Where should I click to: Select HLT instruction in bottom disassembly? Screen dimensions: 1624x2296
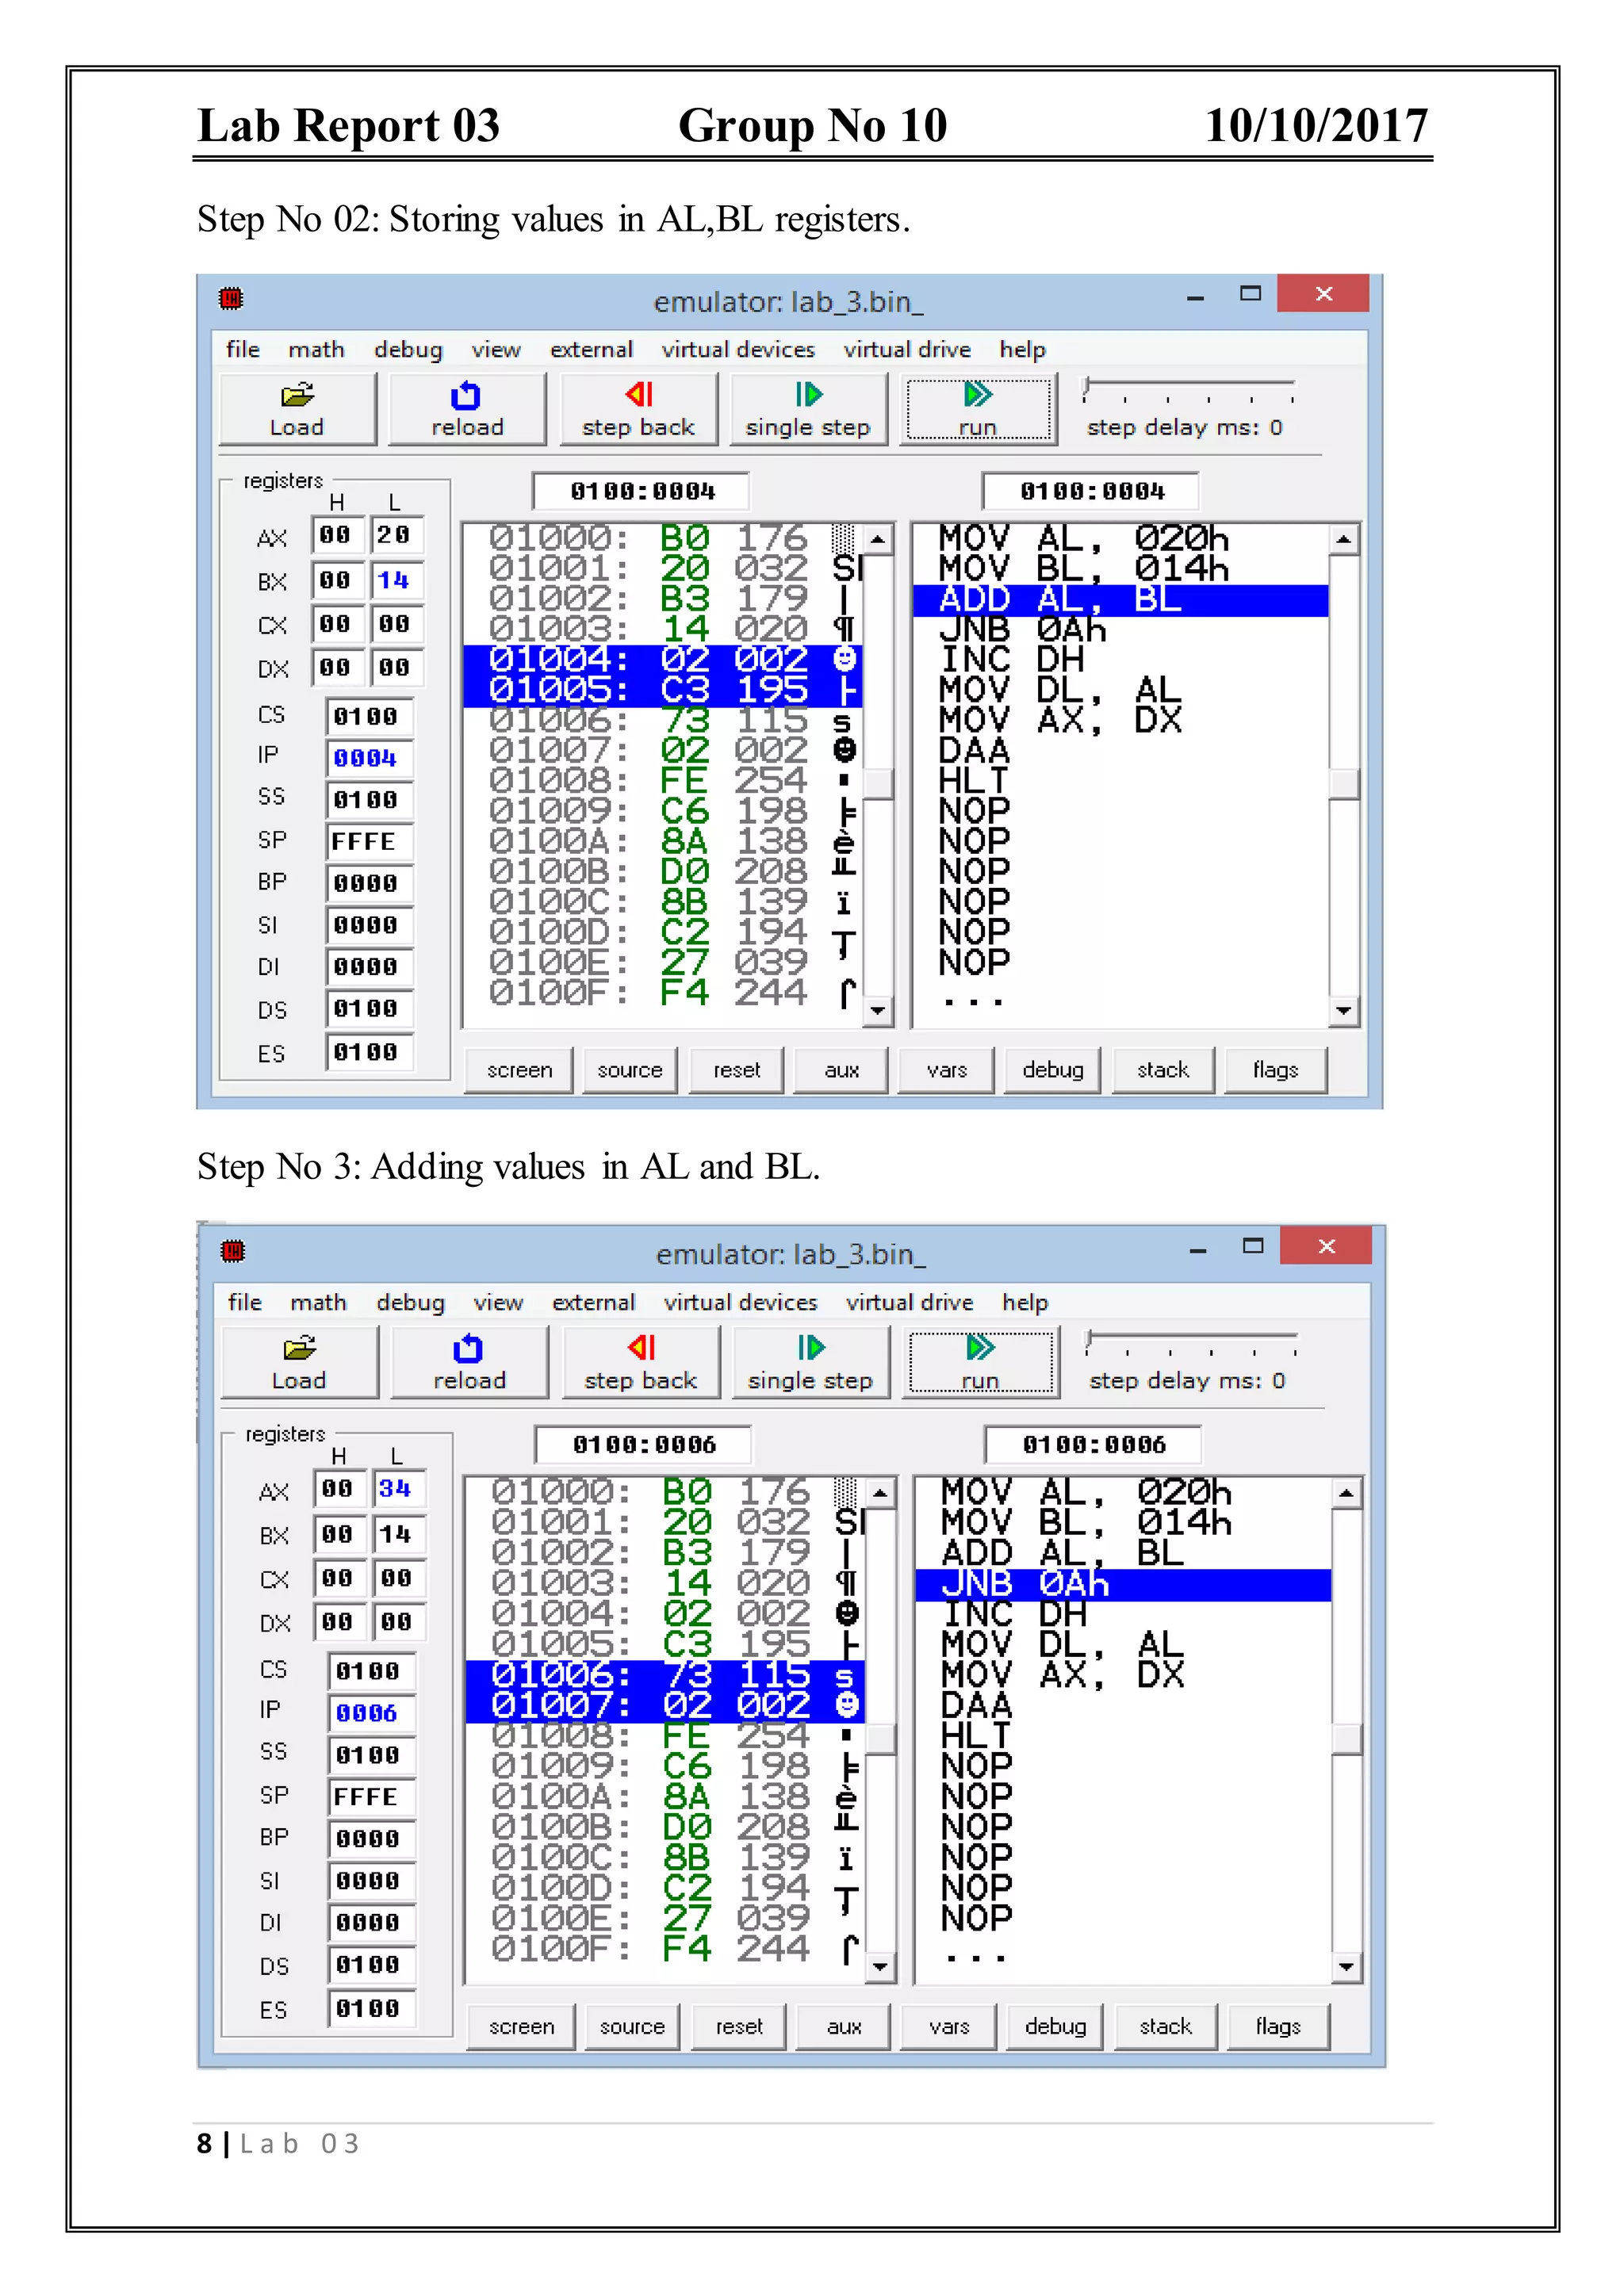[x=976, y=1735]
